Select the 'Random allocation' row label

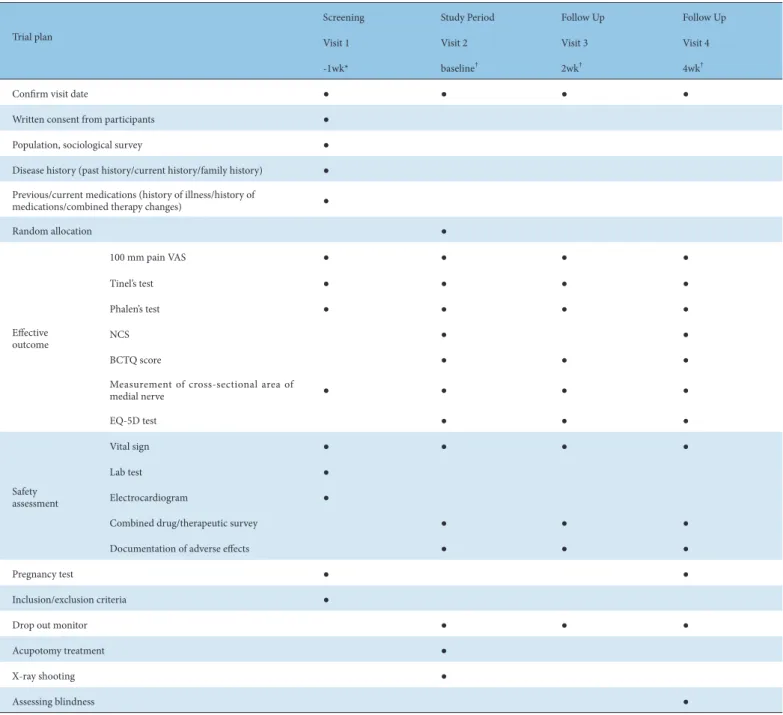pos(52,231)
